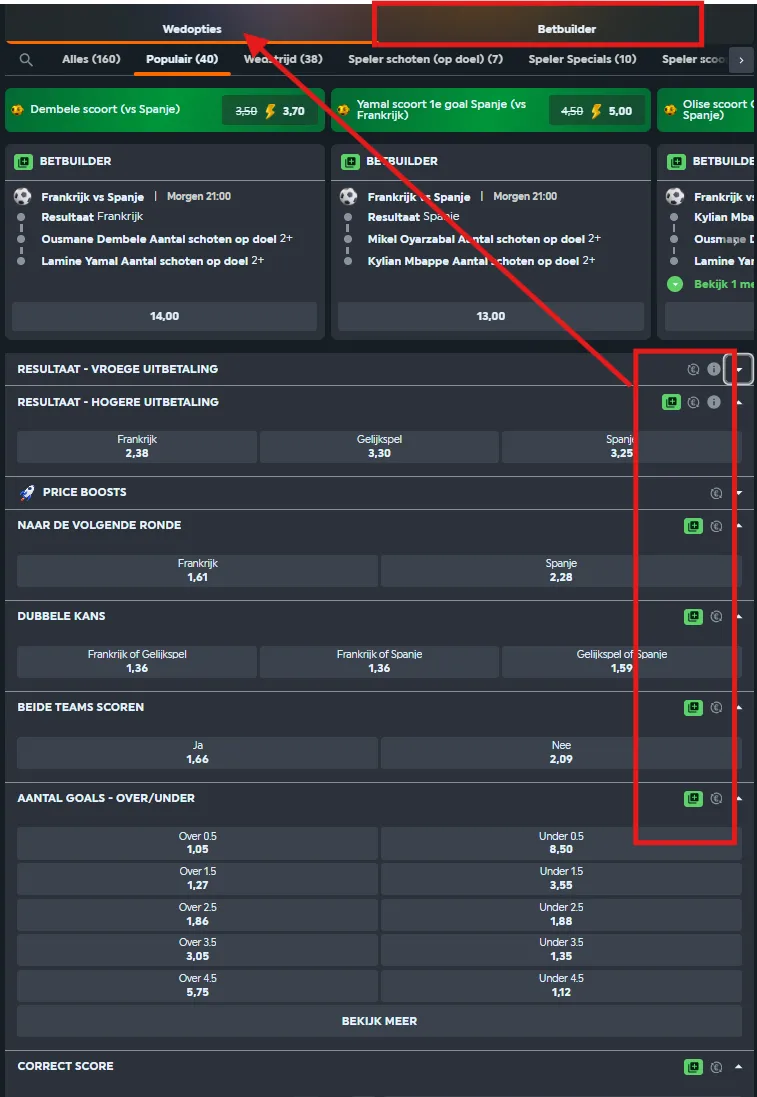Click cash-out euro icon in Dubbele Kans header

[716, 616]
